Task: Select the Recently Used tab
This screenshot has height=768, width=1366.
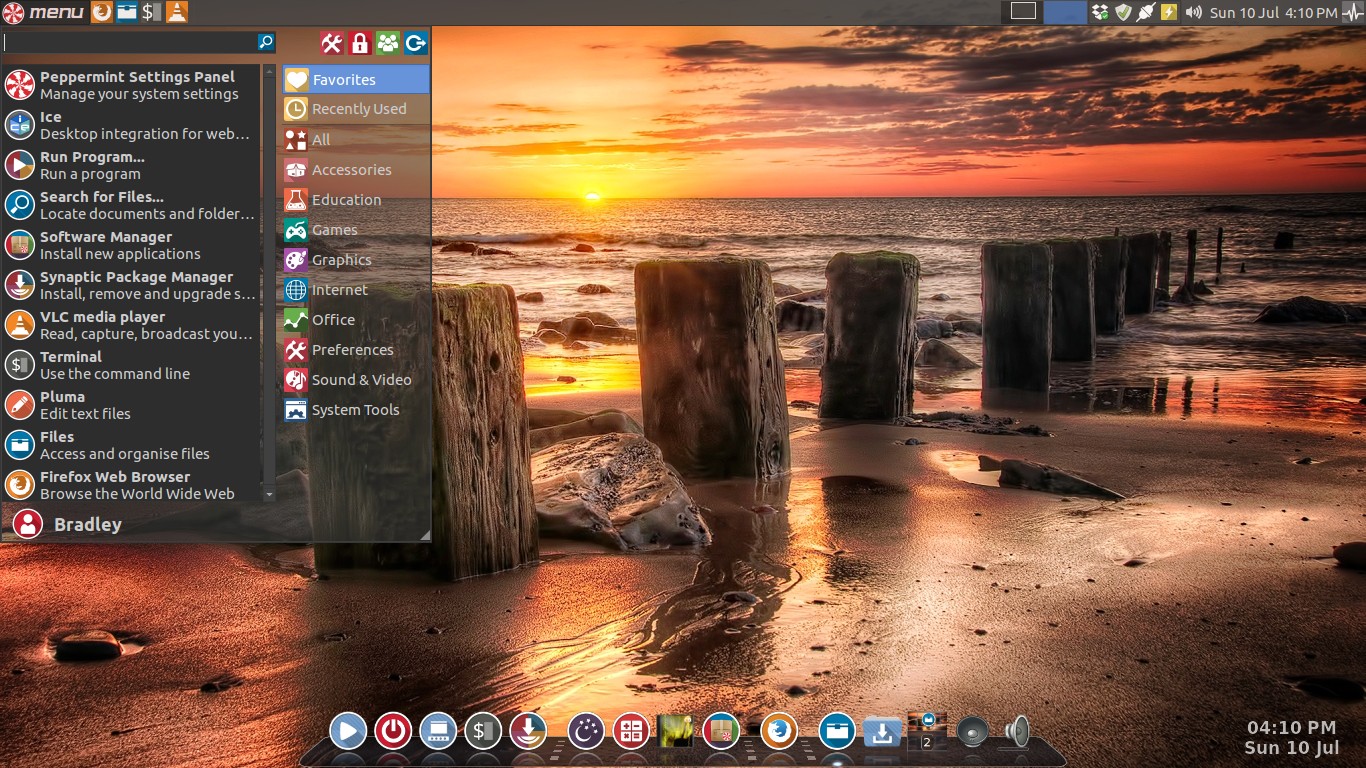Action: click(x=358, y=109)
